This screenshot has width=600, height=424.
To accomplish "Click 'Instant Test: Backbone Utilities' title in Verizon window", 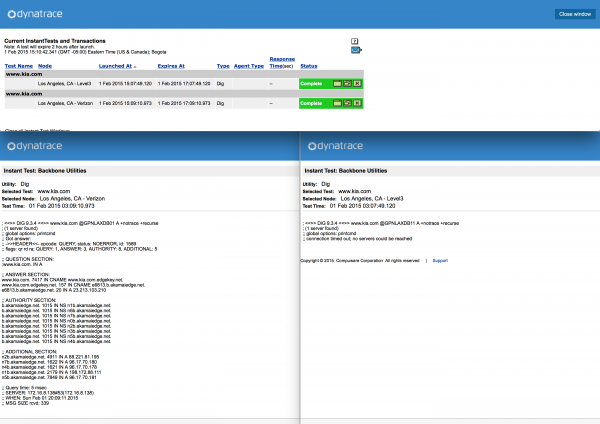I will [45, 171].
